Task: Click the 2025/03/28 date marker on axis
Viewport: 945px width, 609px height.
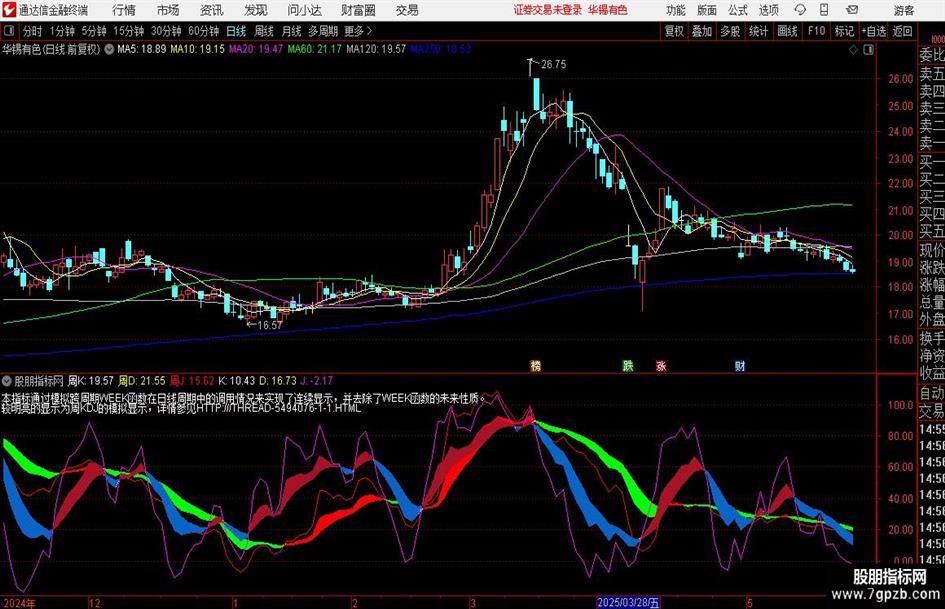Action: (628, 602)
